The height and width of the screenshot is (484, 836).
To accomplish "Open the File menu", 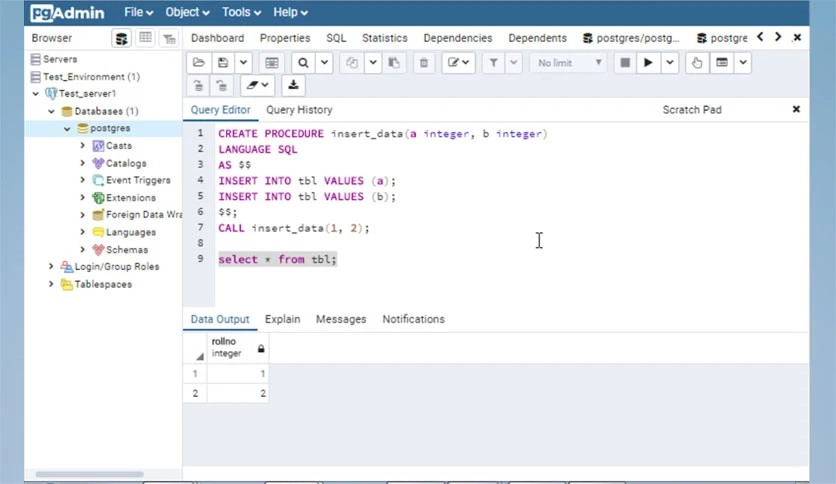I will coord(139,12).
